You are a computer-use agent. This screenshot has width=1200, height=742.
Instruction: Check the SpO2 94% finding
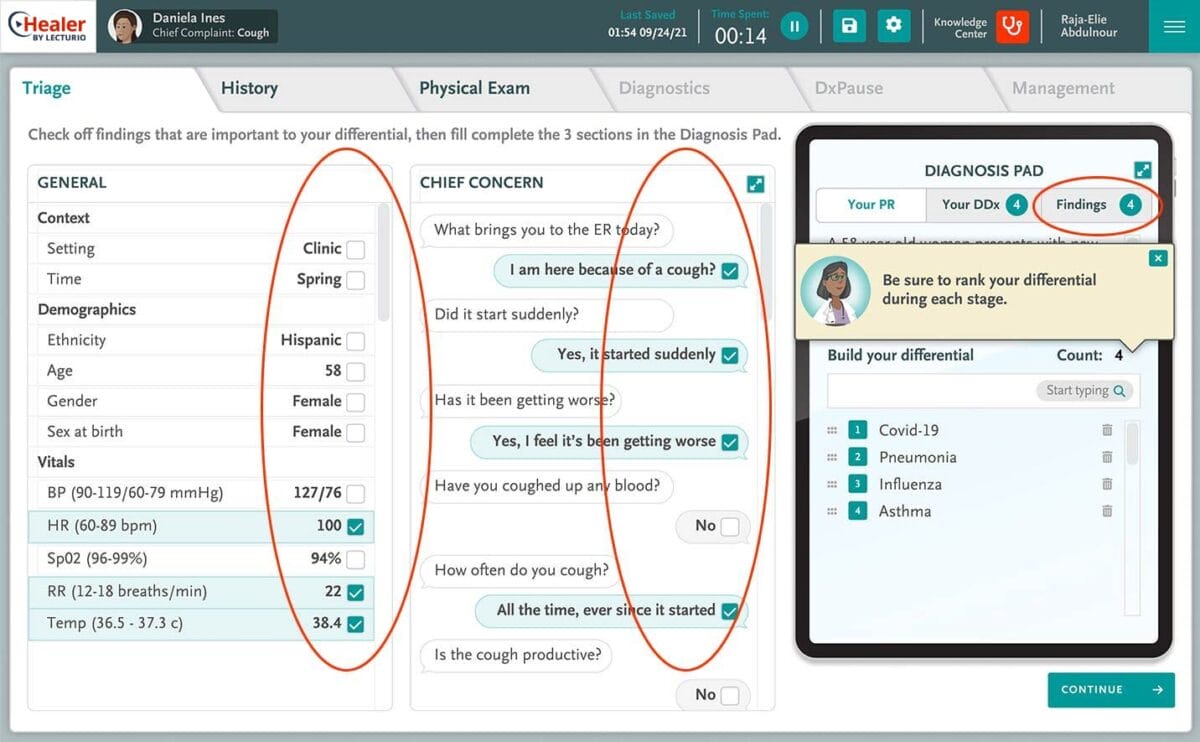pyautogui.click(x=355, y=560)
